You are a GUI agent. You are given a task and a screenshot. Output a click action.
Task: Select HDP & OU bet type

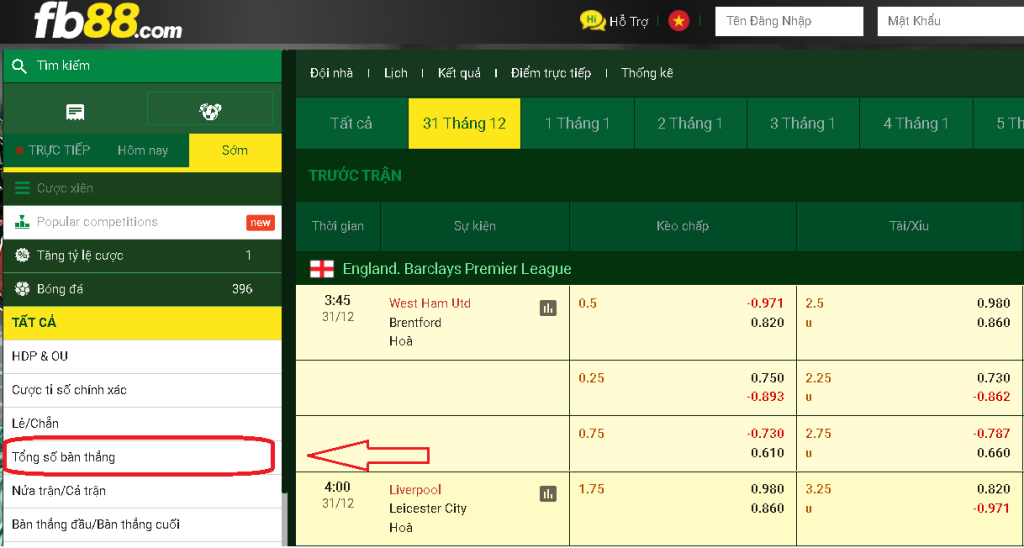(x=142, y=357)
